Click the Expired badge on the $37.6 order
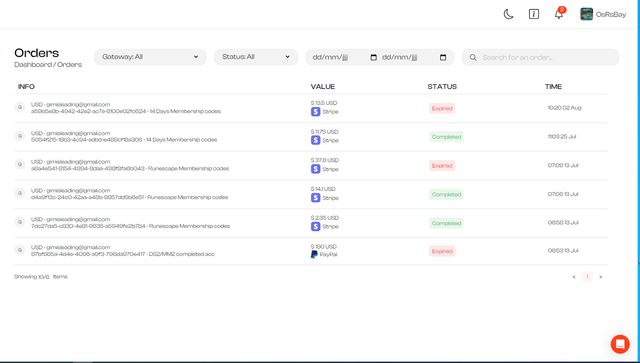The width and height of the screenshot is (640, 363). coord(442,165)
